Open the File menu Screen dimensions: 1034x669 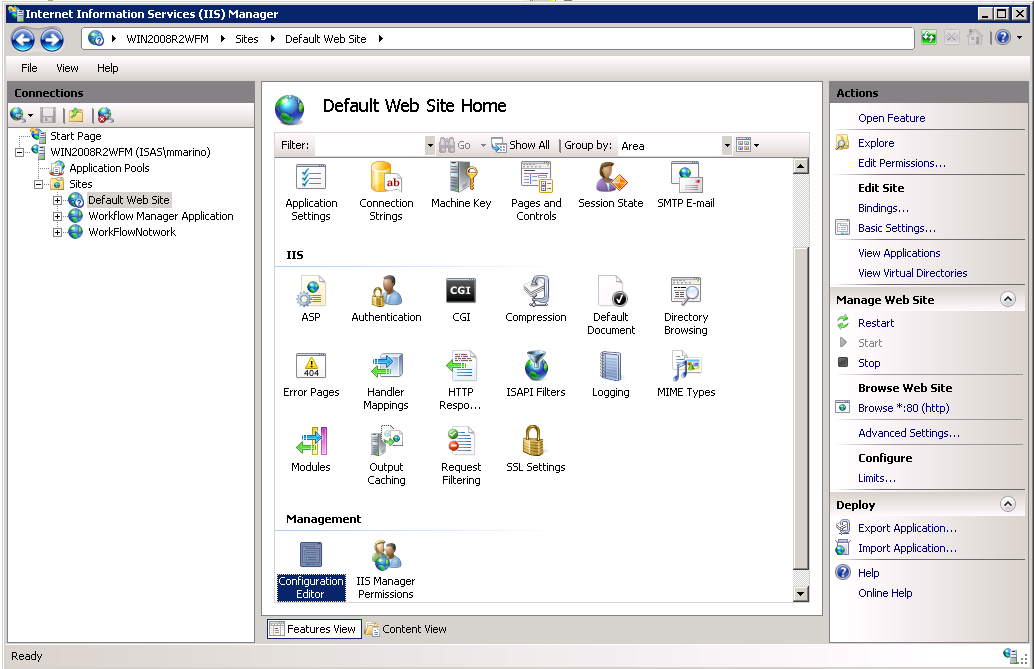[x=29, y=68]
